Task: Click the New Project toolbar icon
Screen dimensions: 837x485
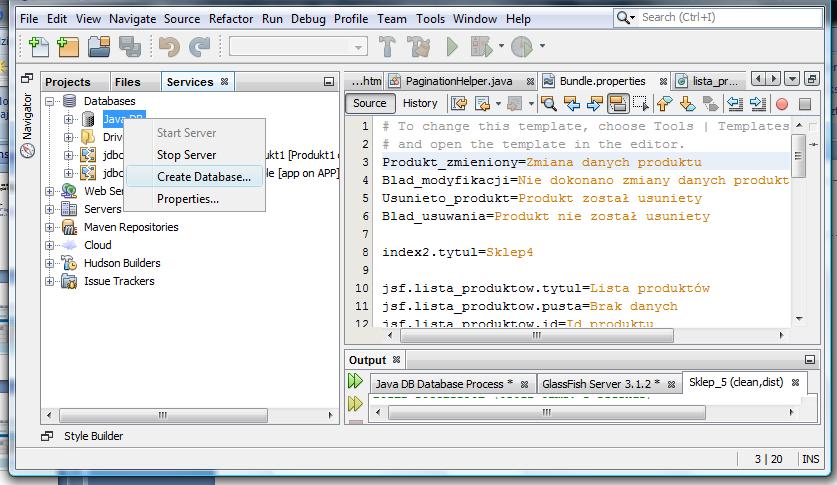Action: tap(68, 46)
